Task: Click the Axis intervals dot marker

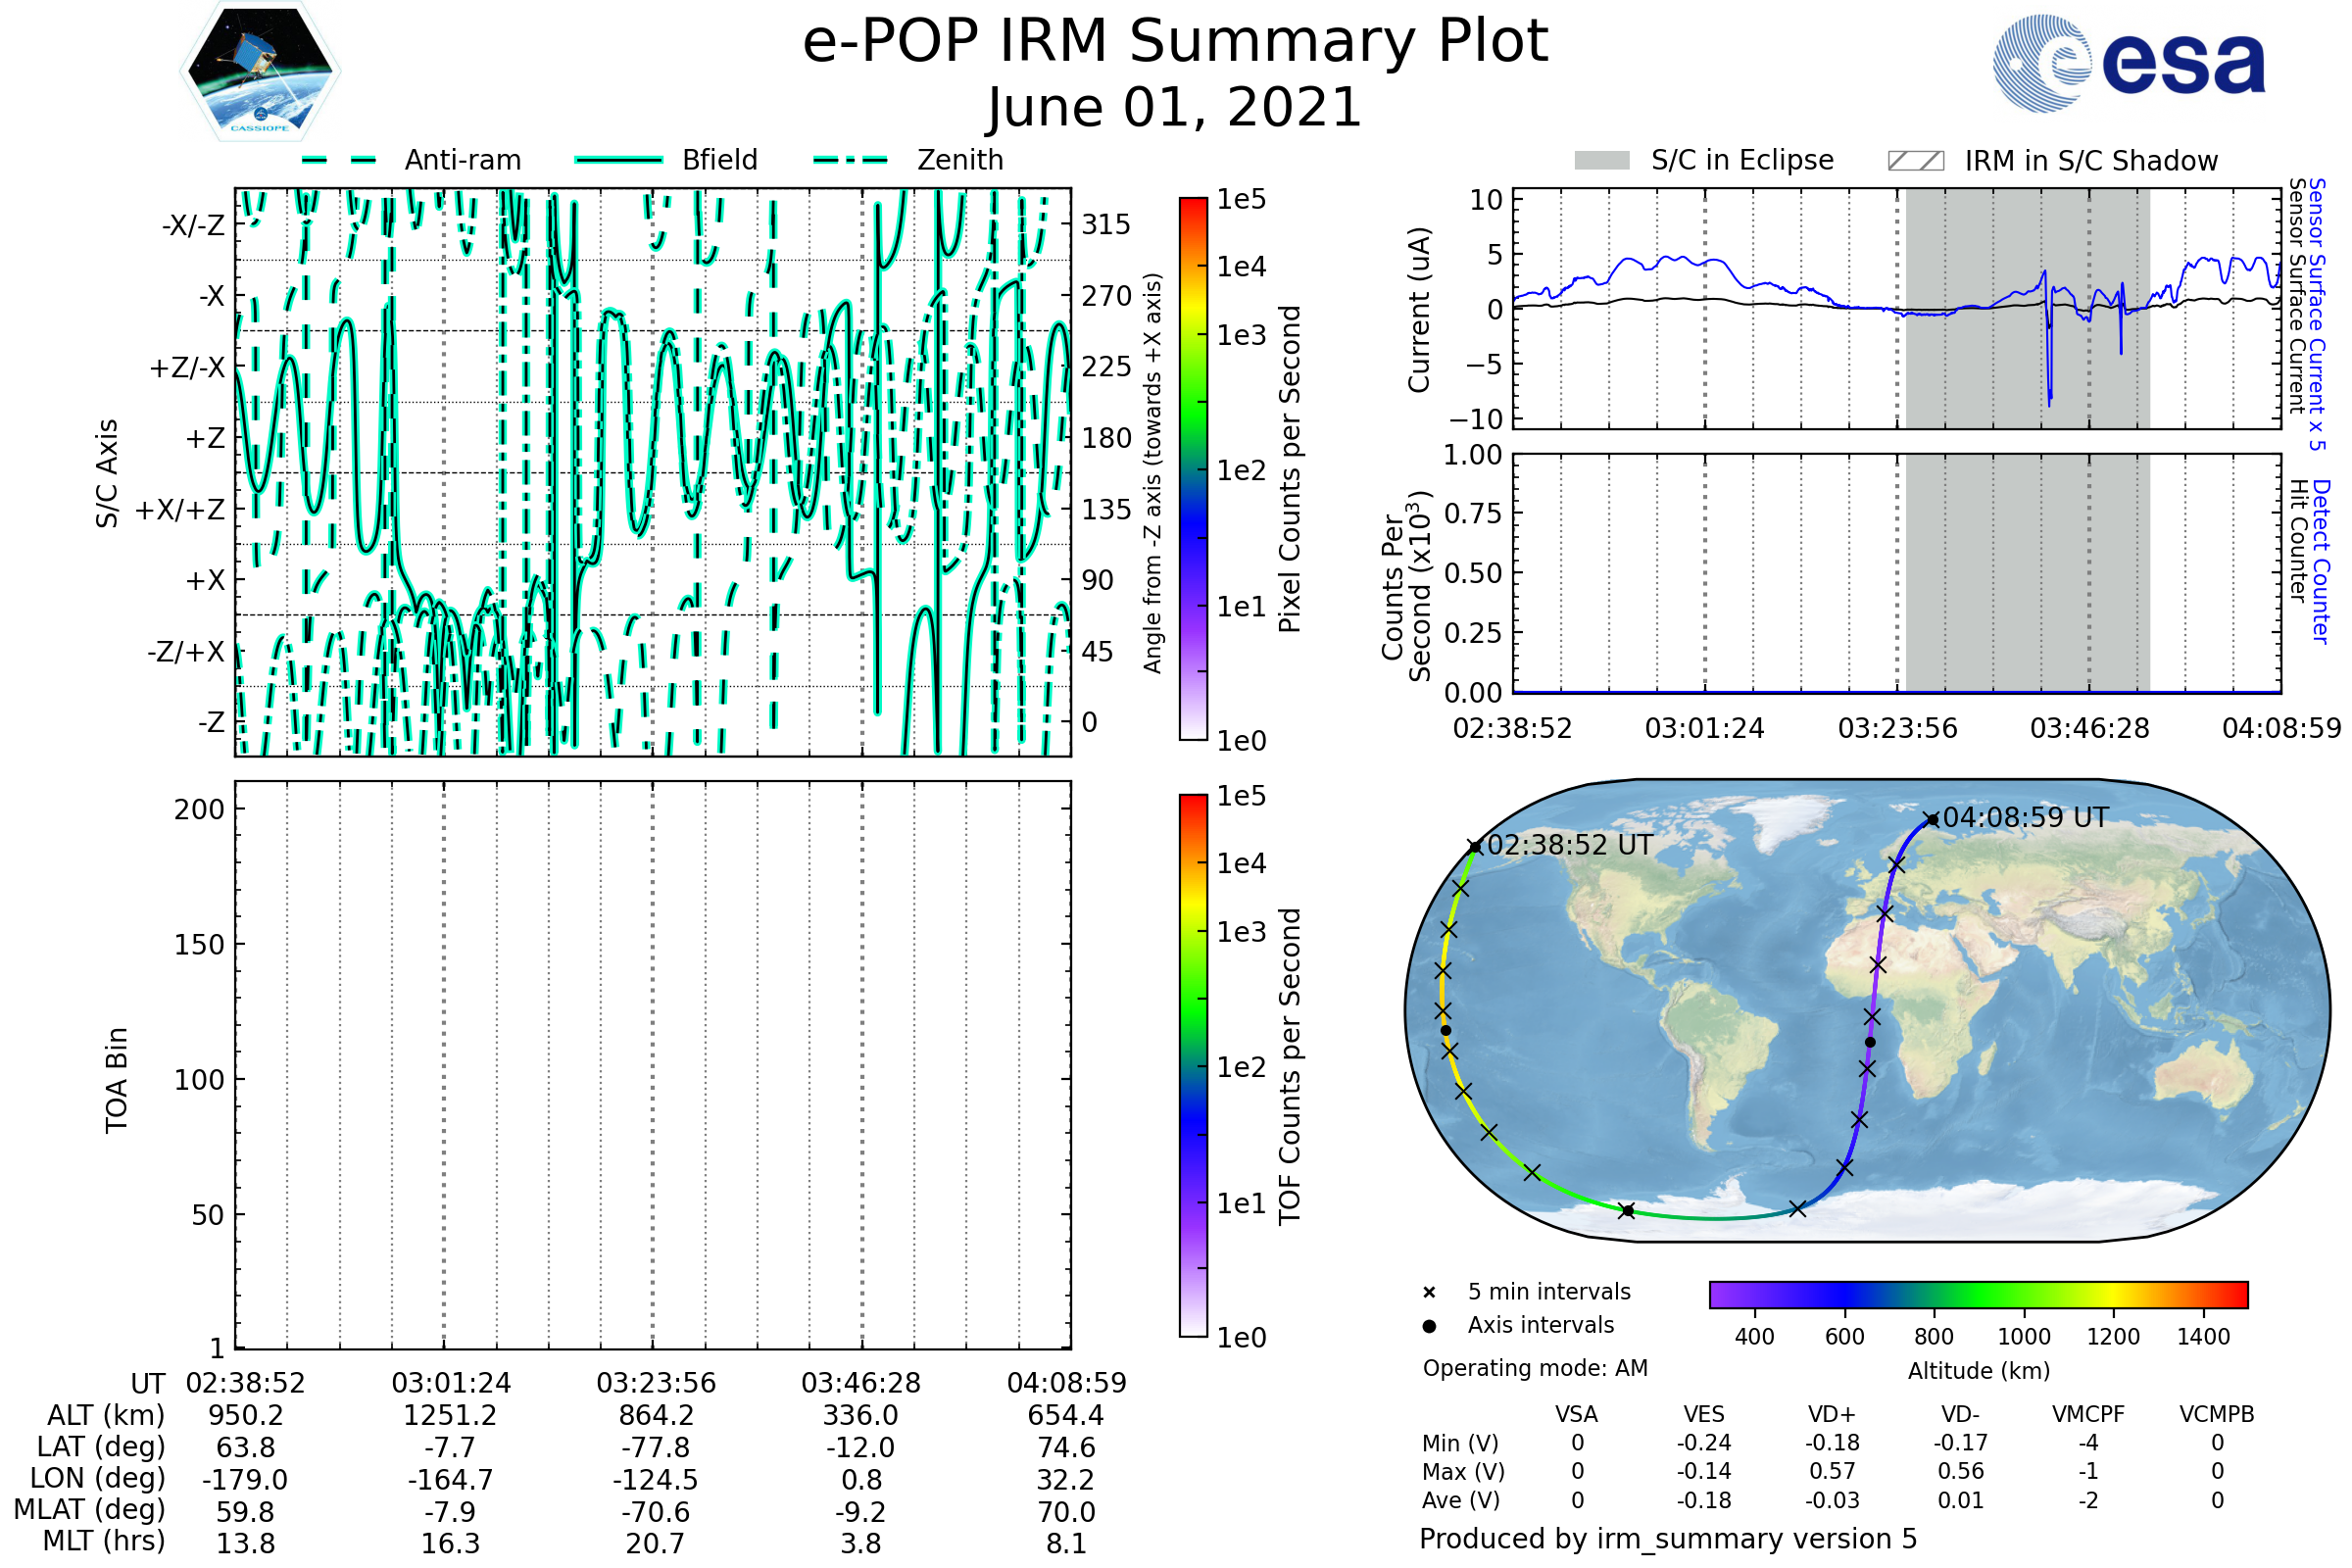Action: pos(1429,1326)
